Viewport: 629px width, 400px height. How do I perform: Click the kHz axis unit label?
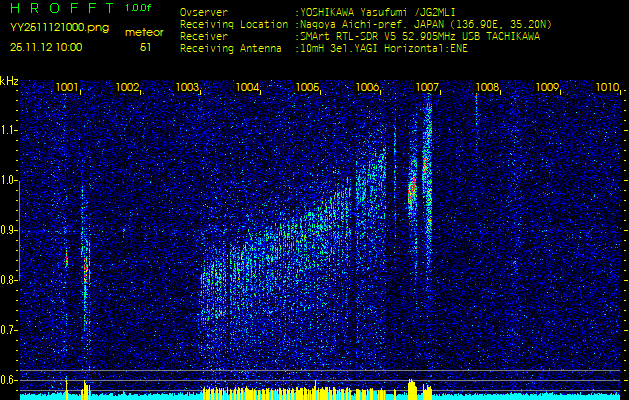pyautogui.click(x=9, y=81)
